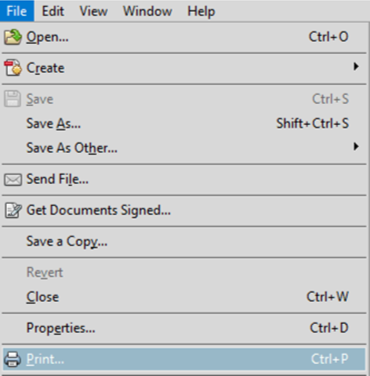Expand the Save As Other submenu arrow

click(356, 146)
